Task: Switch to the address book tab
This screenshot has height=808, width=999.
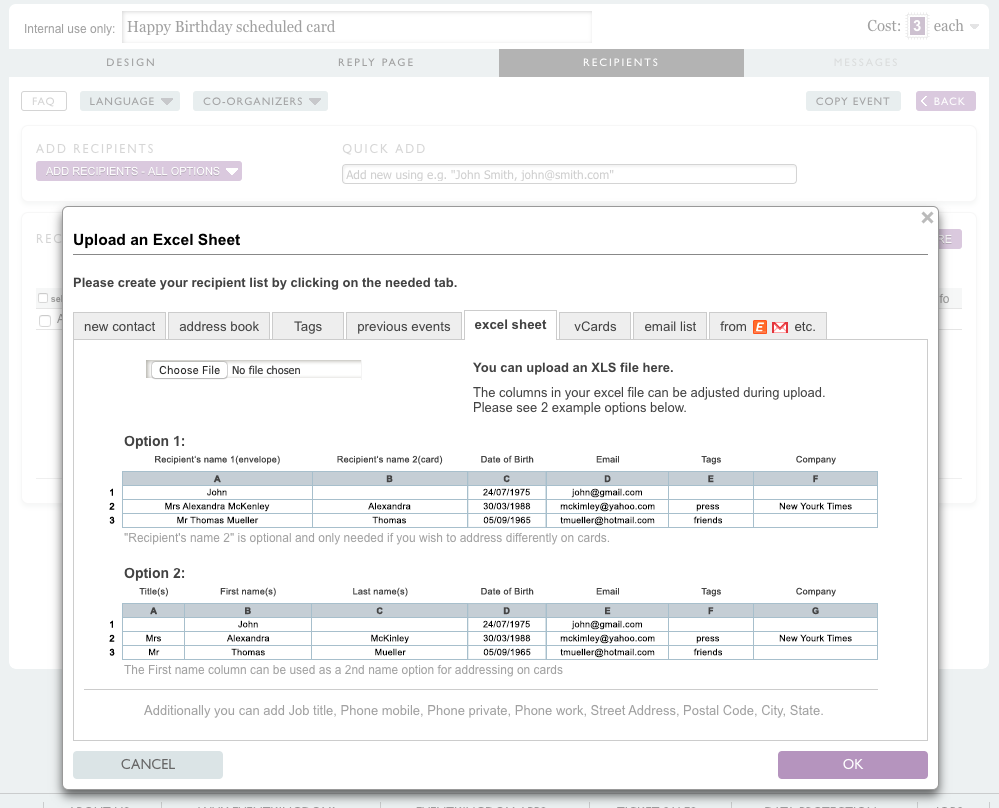Action: coord(219,327)
